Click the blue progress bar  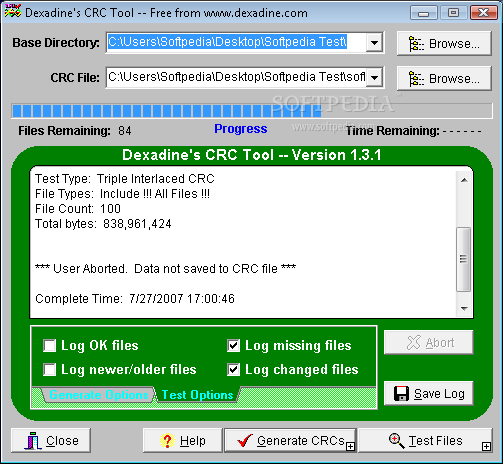(x=252, y=111)
